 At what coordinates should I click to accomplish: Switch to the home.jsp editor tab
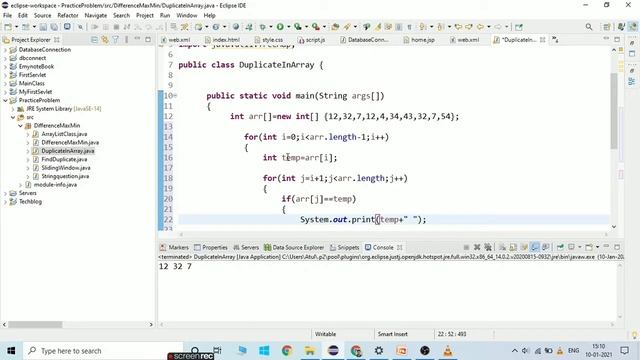point(419,40)
